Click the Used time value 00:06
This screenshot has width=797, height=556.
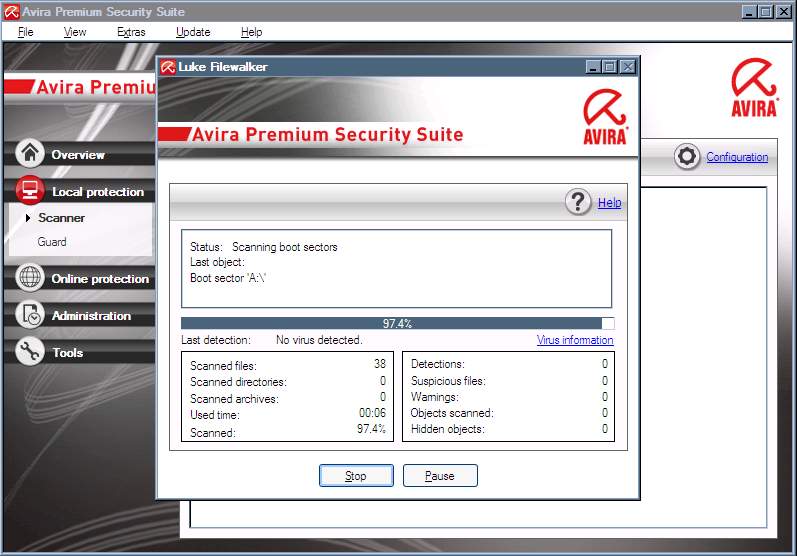pos(373,413)
